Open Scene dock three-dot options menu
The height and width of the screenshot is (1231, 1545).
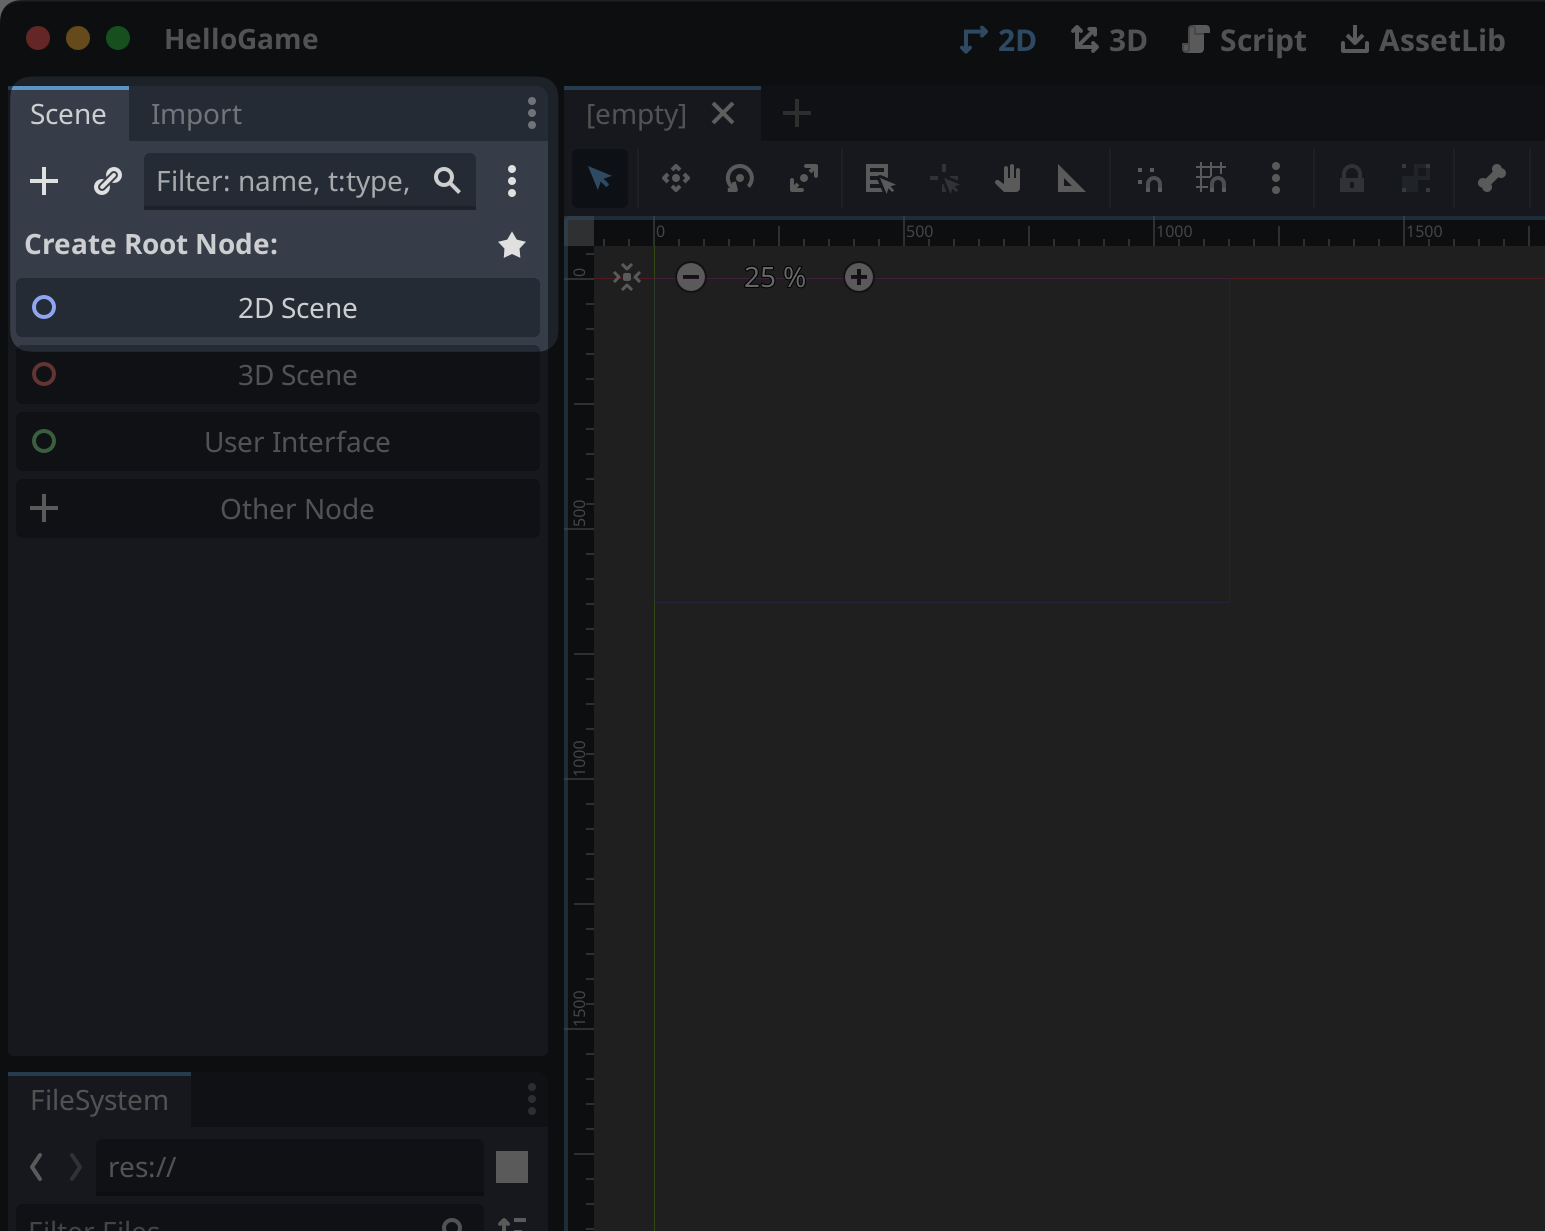click(531, 113)
